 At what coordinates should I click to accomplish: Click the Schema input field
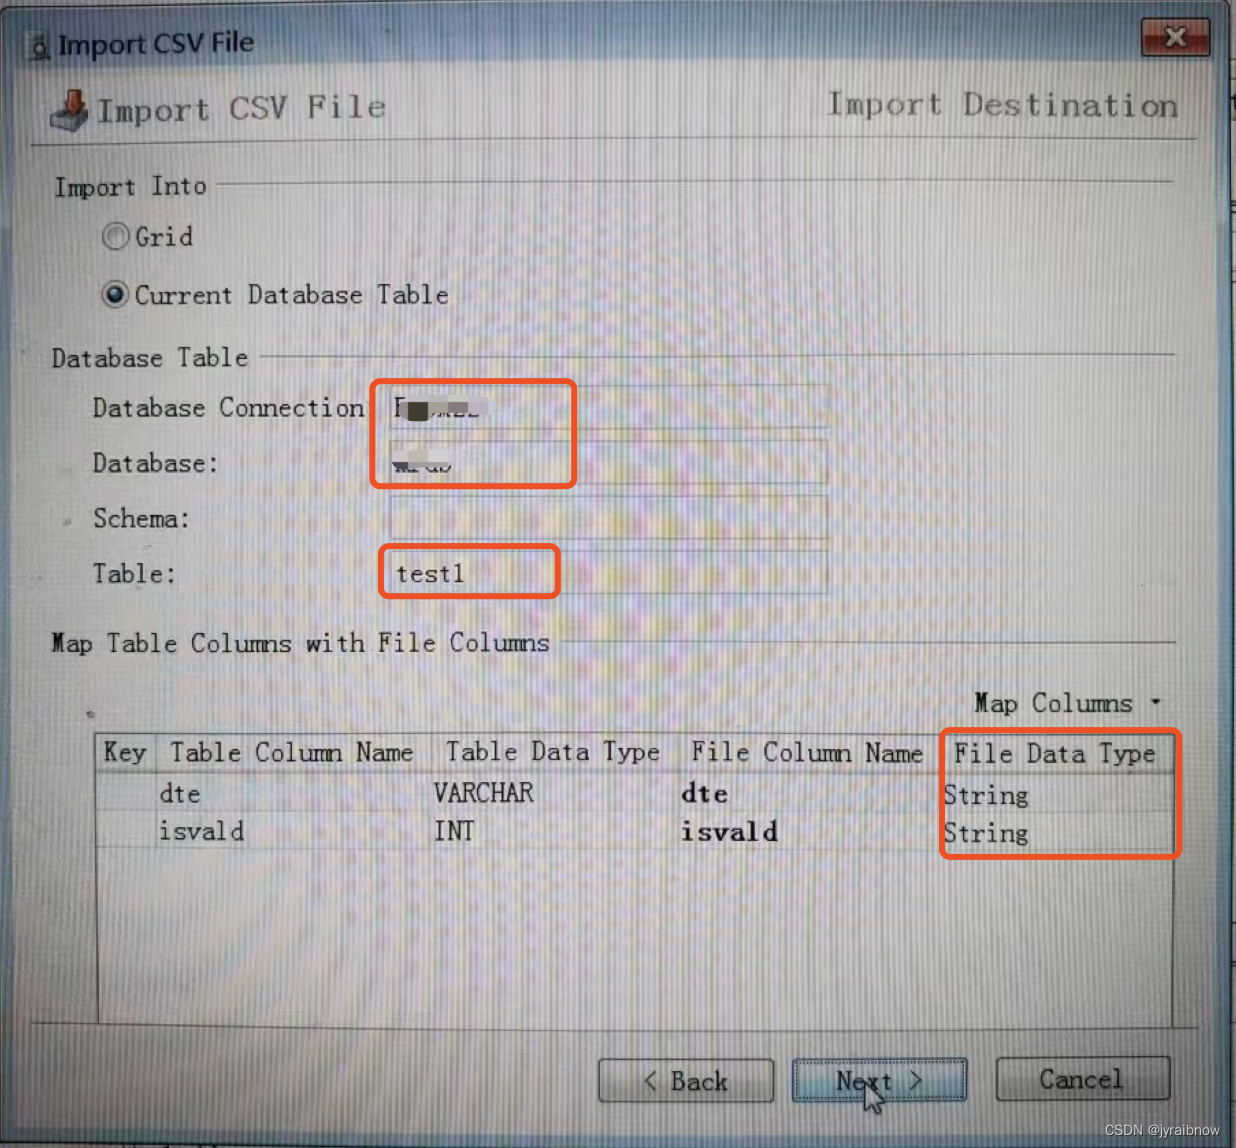(x=608, y=518)
